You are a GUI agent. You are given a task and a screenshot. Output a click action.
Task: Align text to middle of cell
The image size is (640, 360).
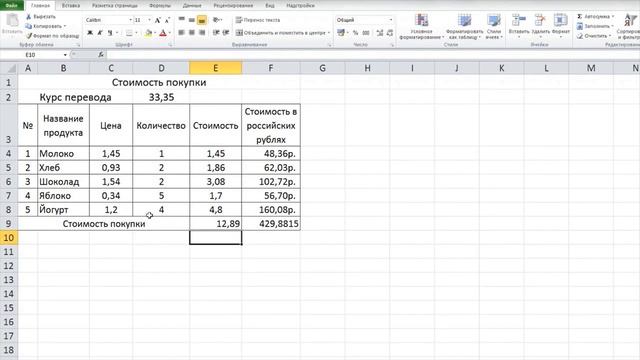(x=191, y=20)
